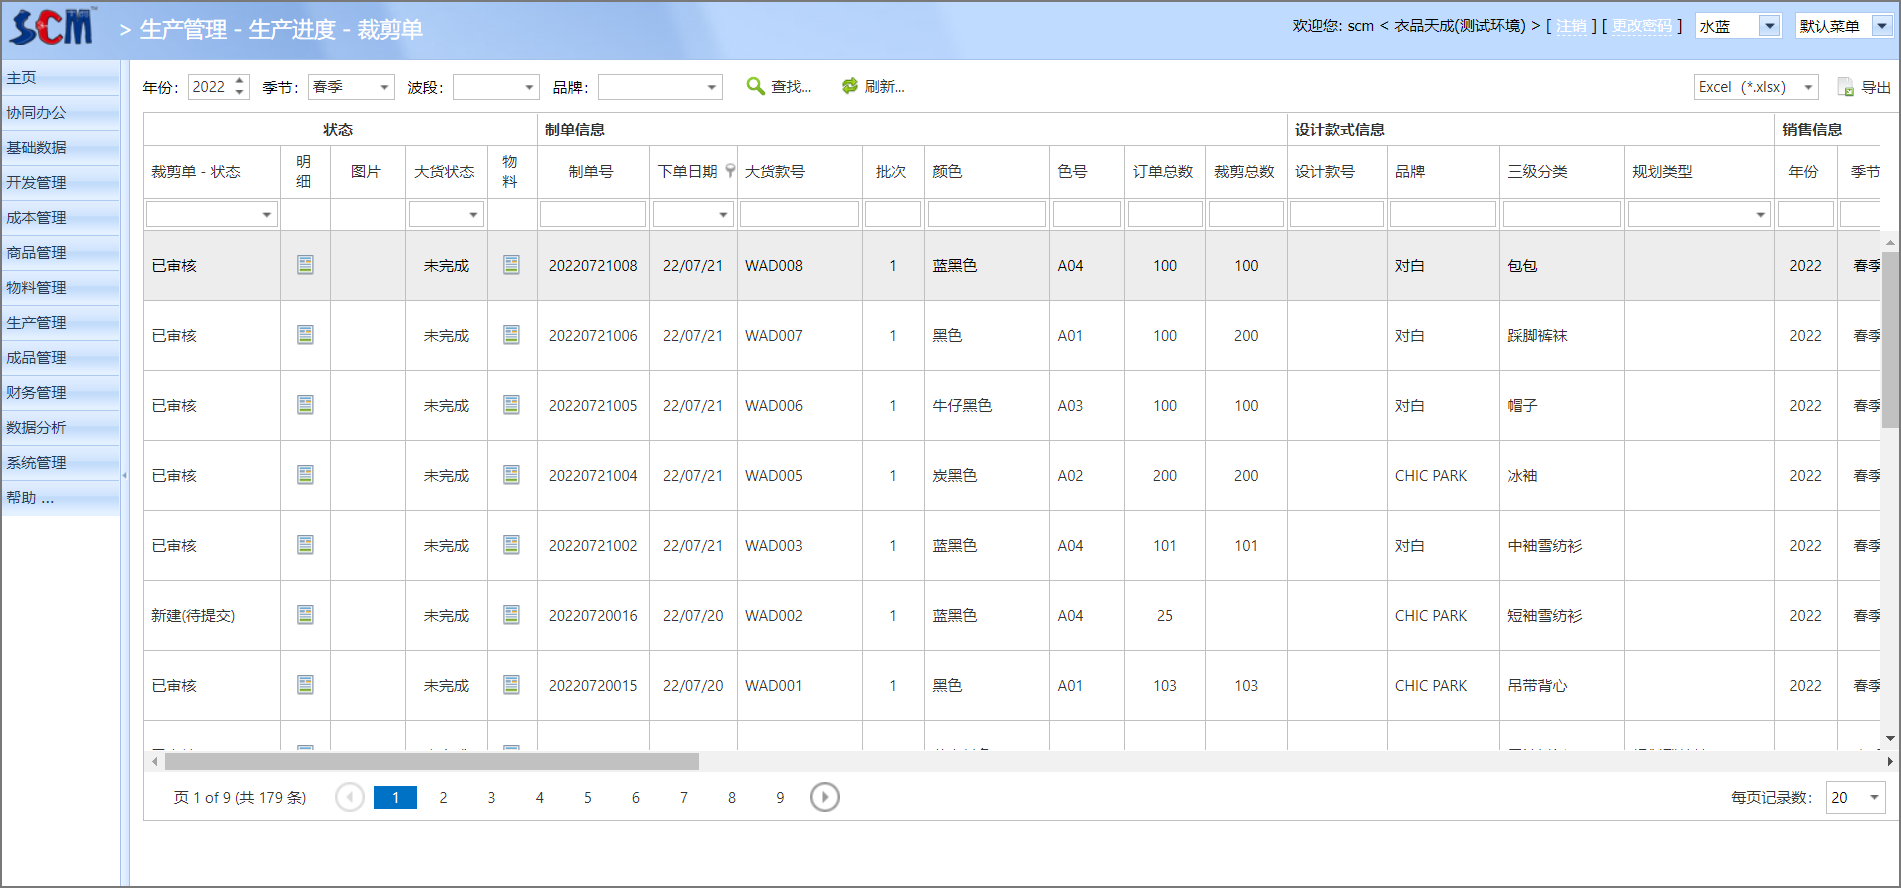Click the 注销 logout link
Screen dimensions: 1901x888
(x=1570, y=26)
